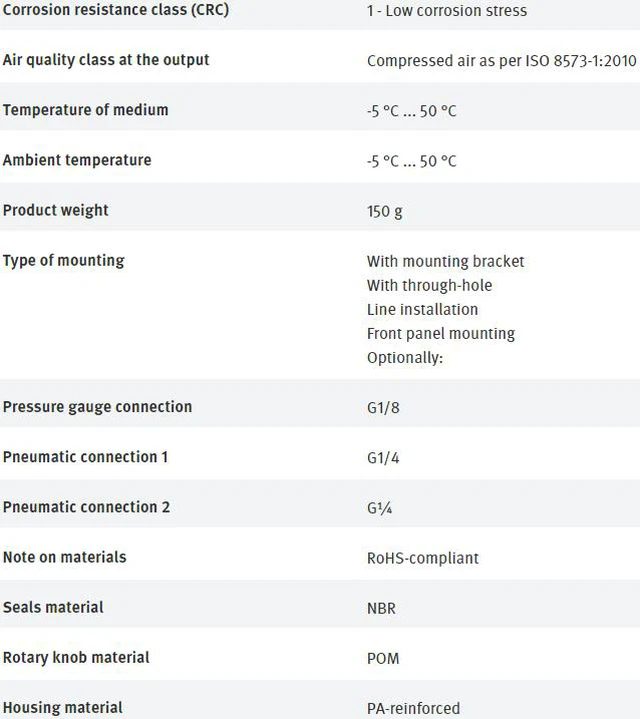Screen dimensions: 640x719
Task: Click the Air quality class at the output label
Action: (x=106, y=60)
